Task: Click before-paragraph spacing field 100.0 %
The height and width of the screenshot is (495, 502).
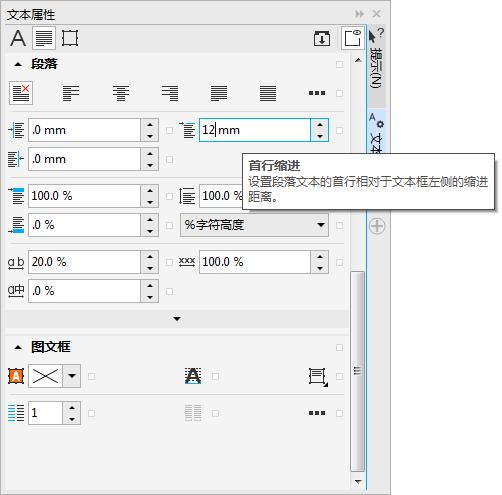Action: coord(84,196)
